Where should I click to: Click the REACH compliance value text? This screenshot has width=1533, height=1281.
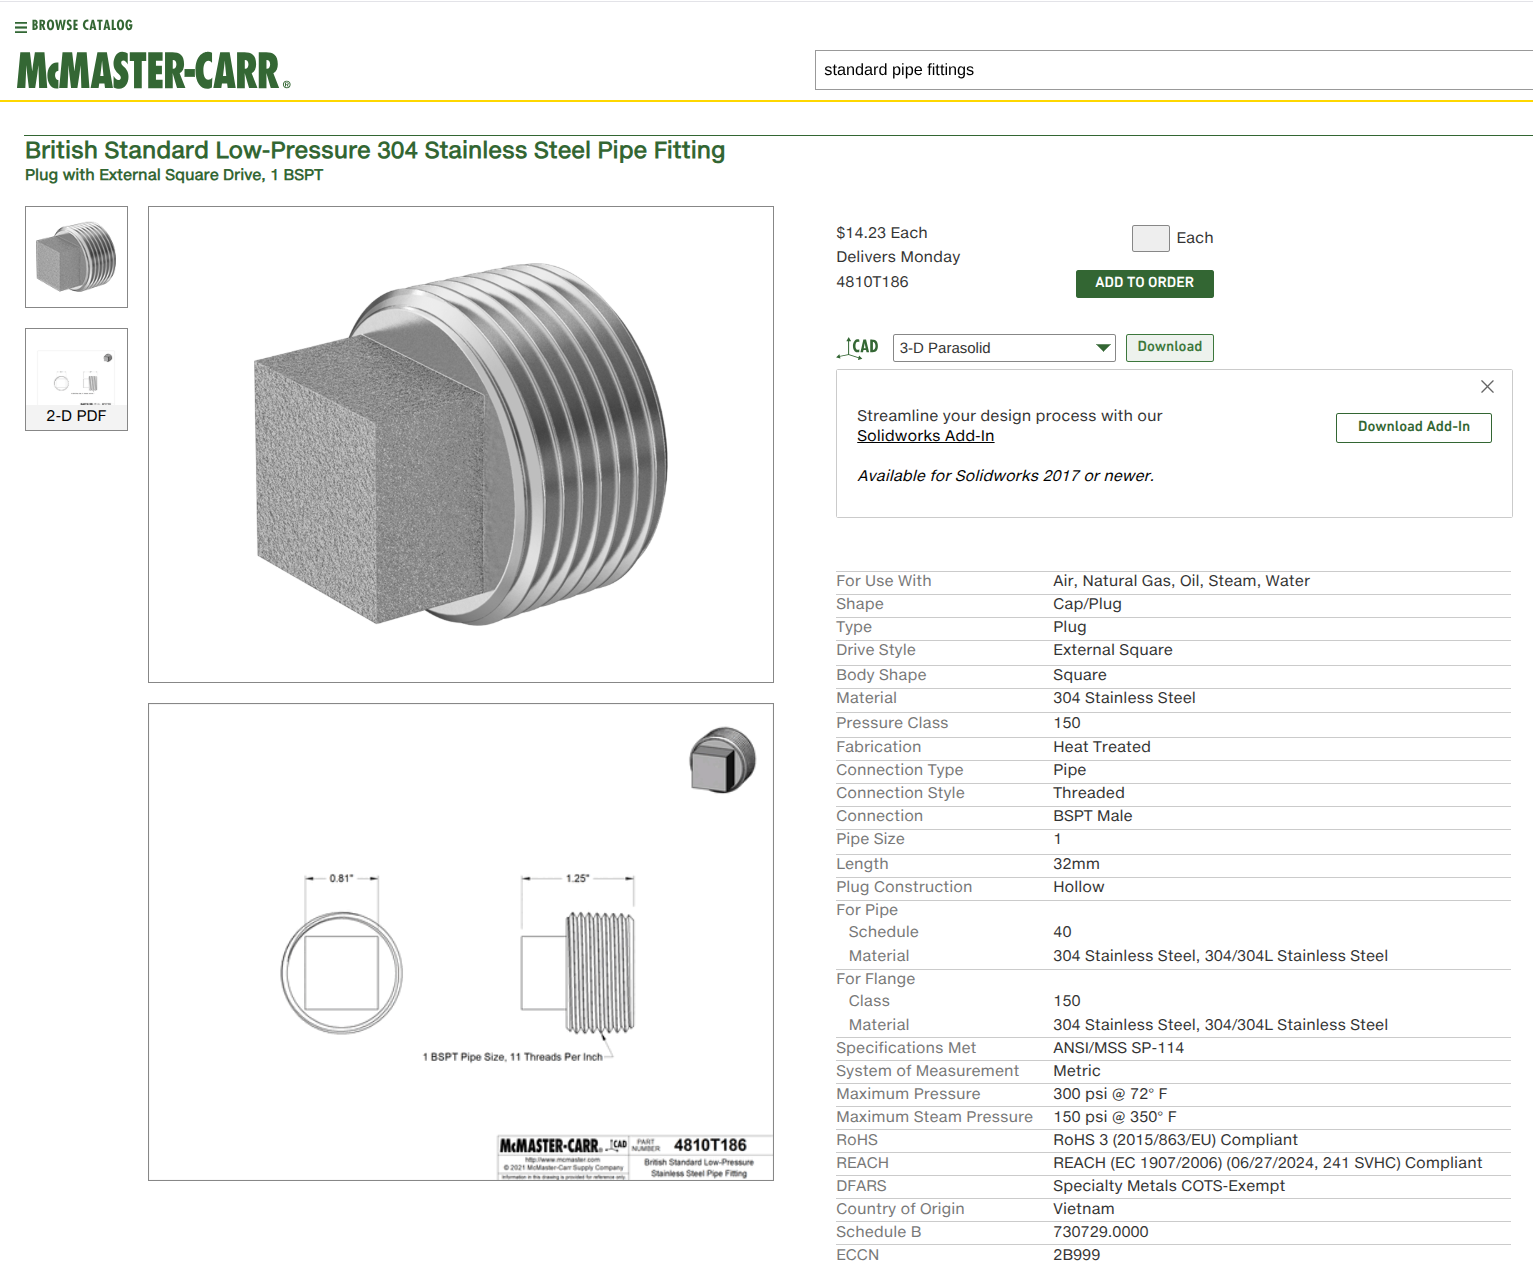tap(1267, 1163)
